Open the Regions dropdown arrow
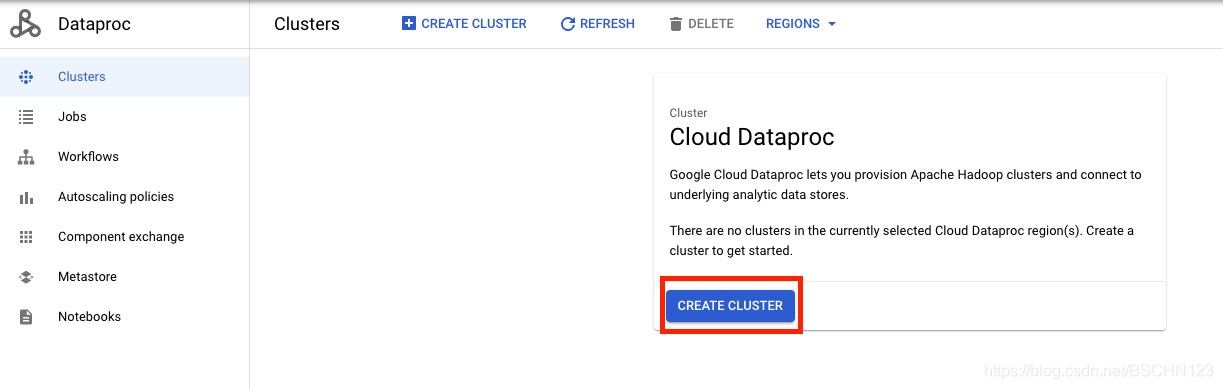 [832, 24]
